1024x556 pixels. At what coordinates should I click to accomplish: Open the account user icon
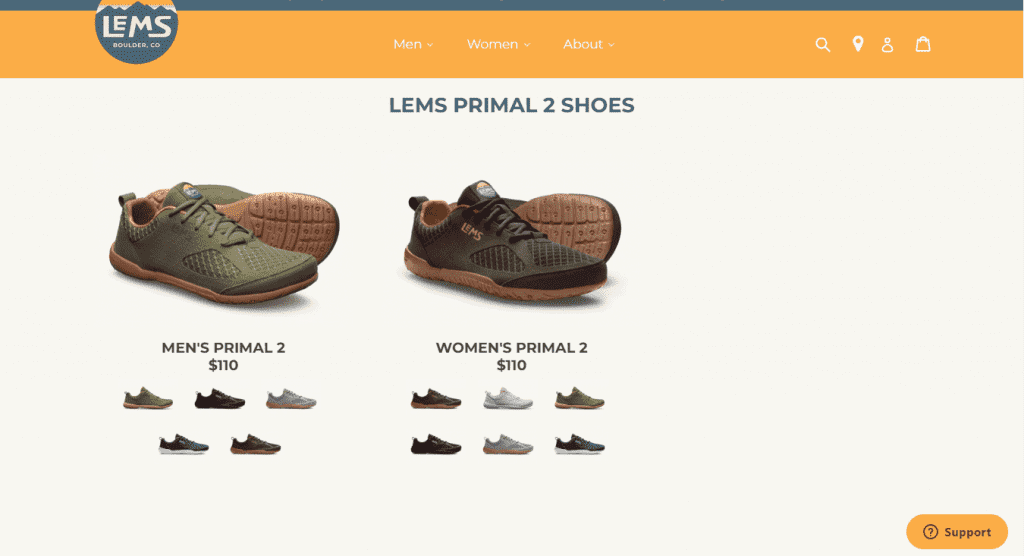pos(887,44)
